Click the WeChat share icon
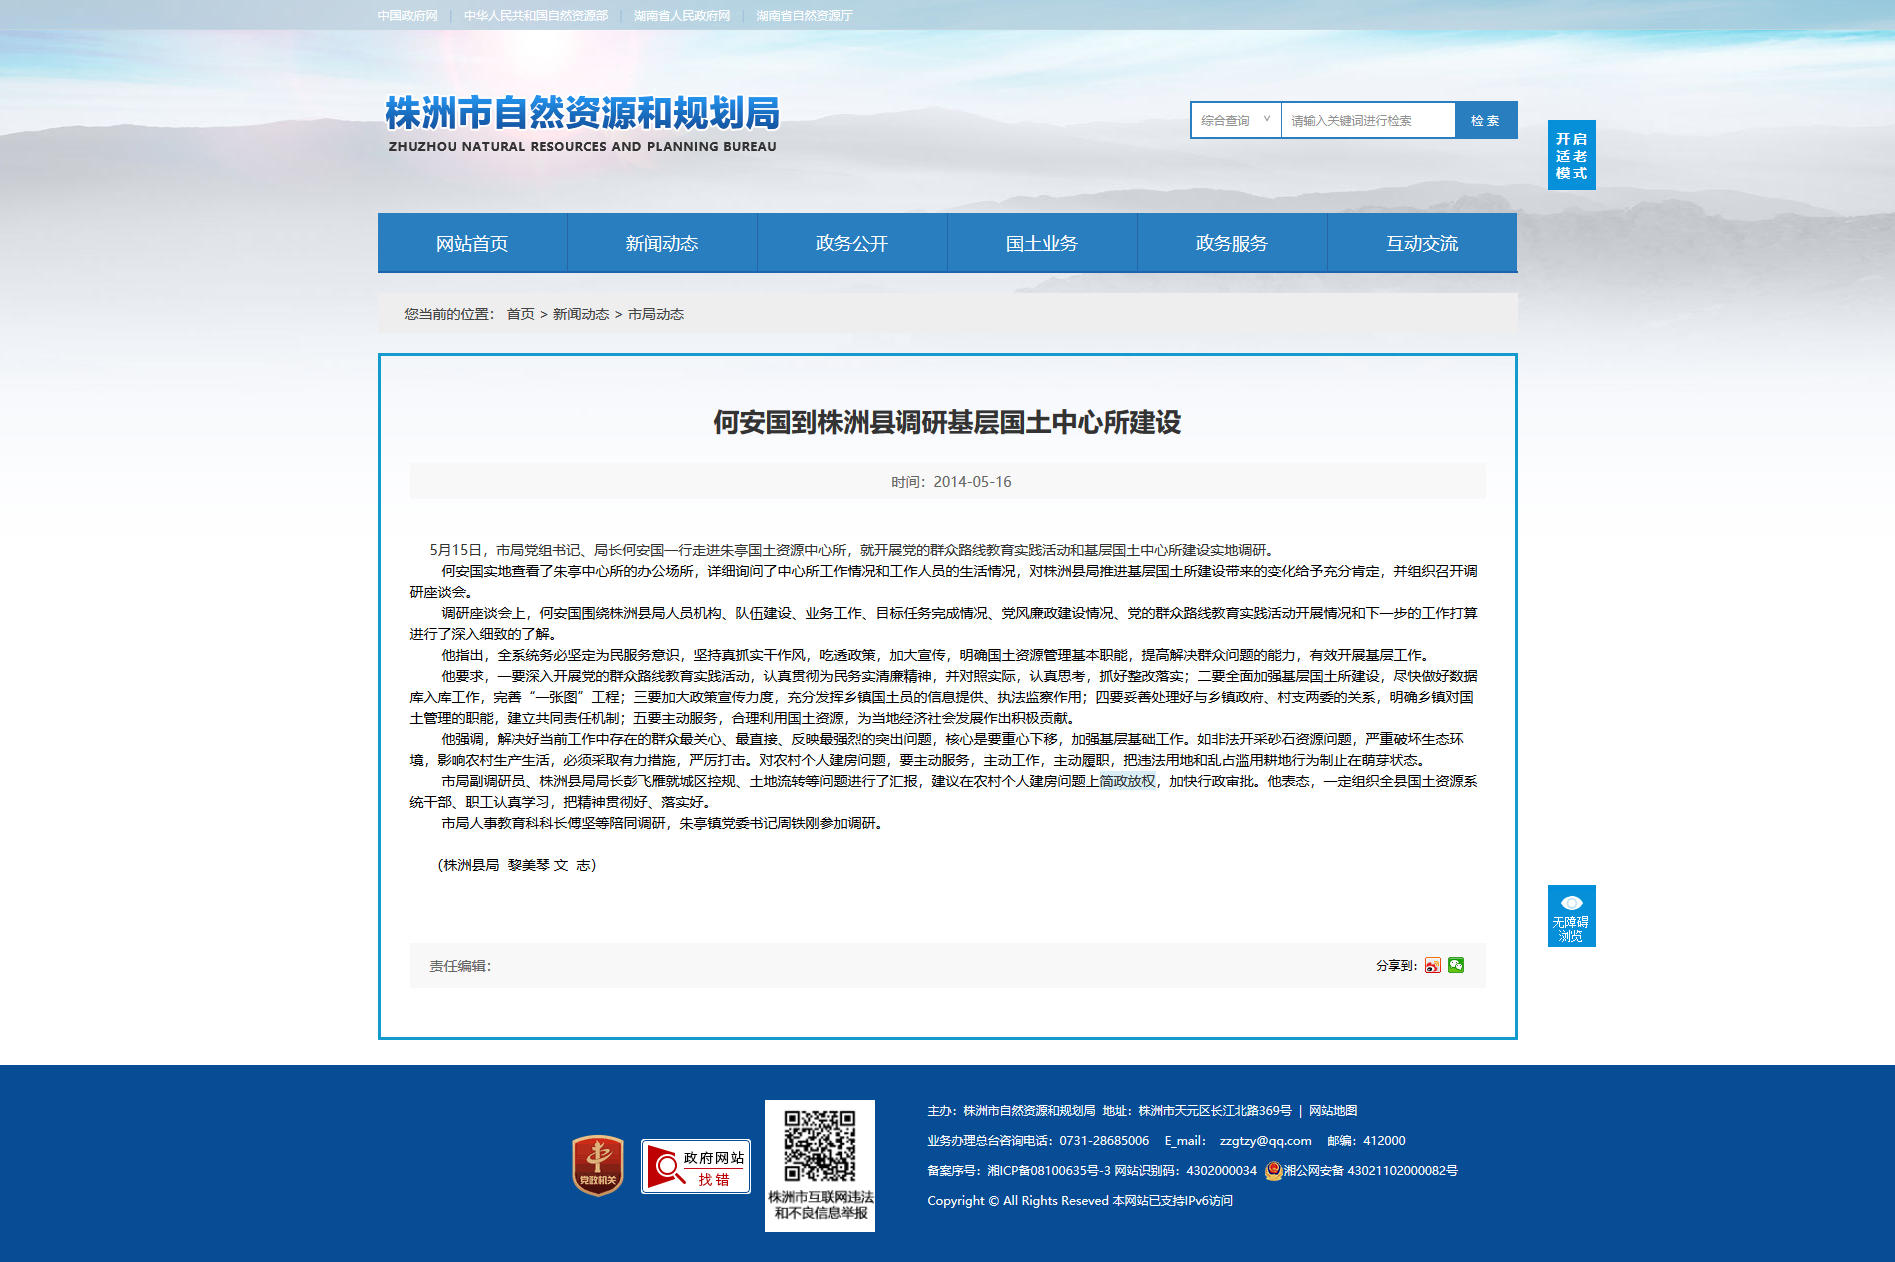Image resolution: width=1895 pixels, height=1262 pixels. pos(1456,965)
